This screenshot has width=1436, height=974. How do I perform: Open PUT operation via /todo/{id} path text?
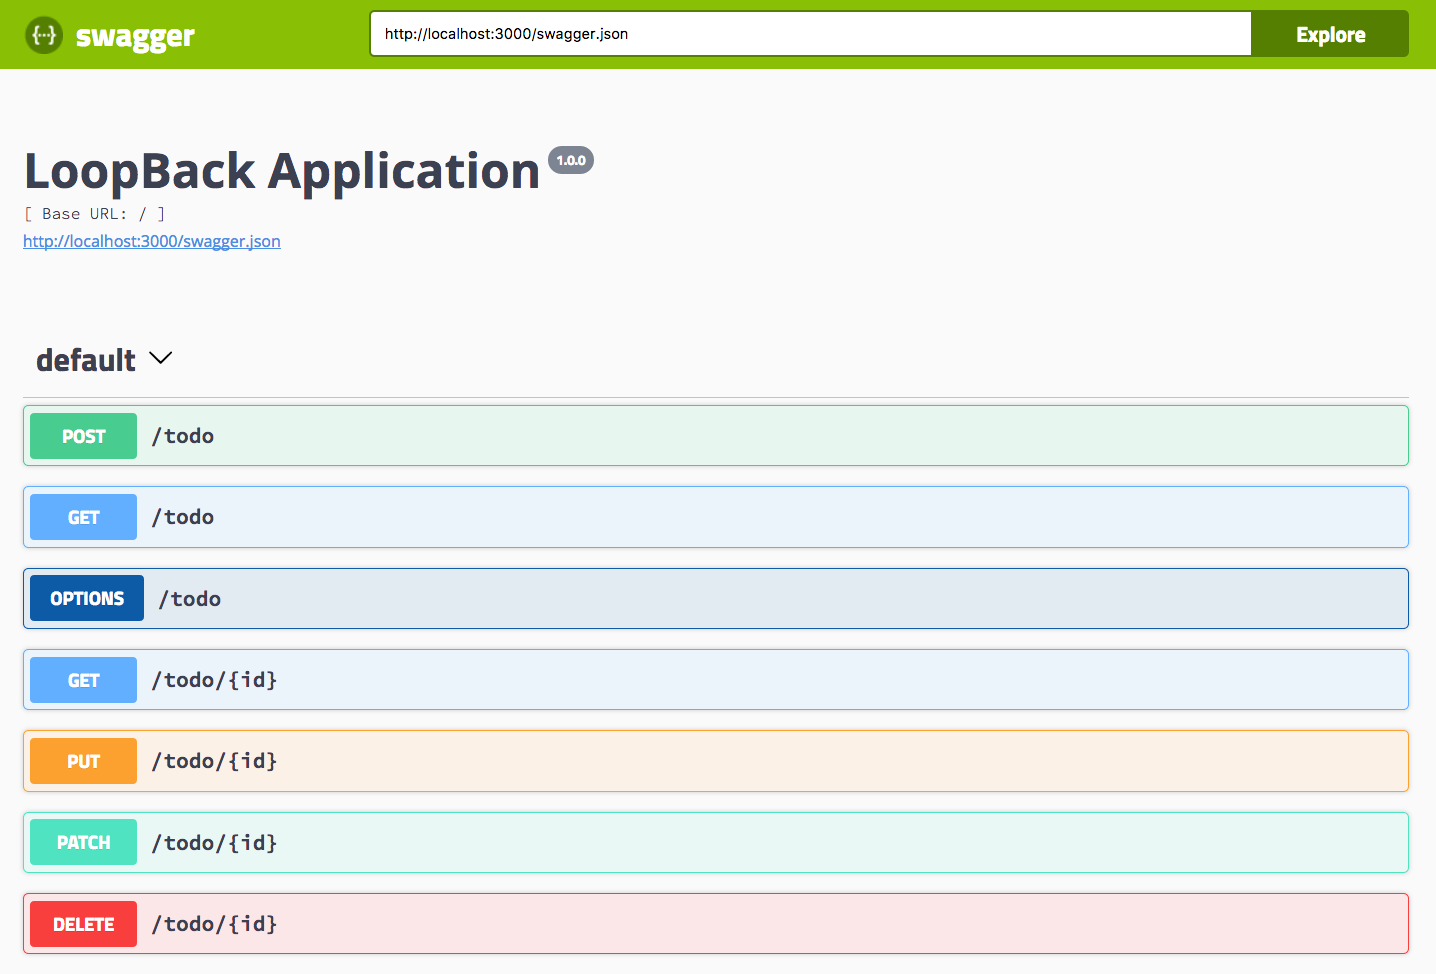pos(214,761)
